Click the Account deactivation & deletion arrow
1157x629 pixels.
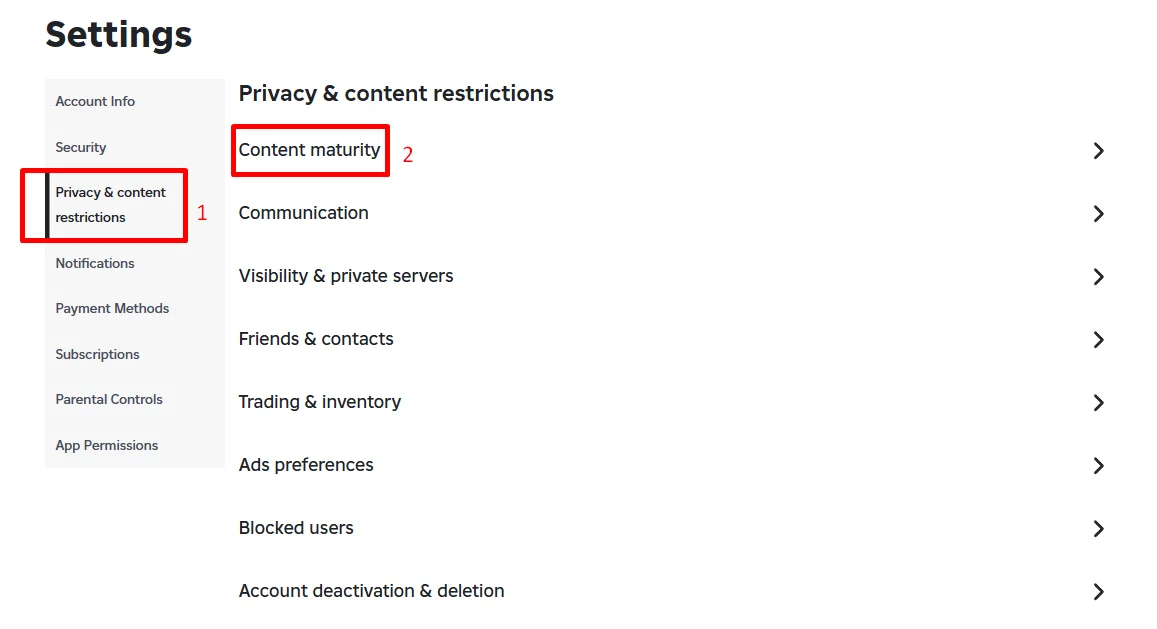click(x=1098, y=592)
